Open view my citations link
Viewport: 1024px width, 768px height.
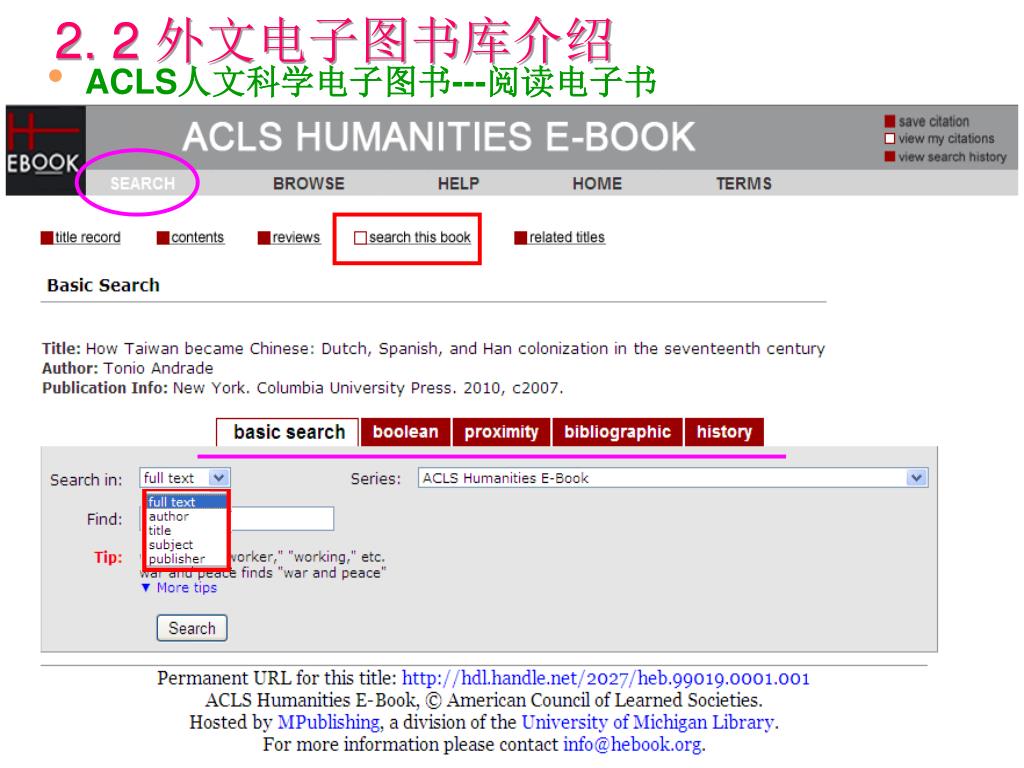(946, 138)
